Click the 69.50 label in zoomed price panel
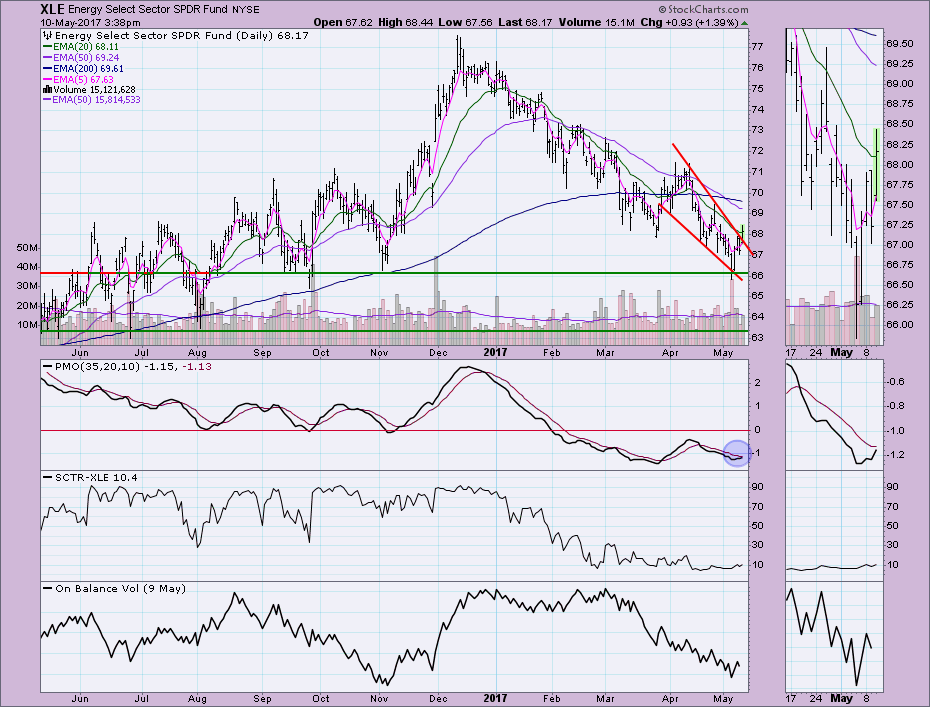The height and width of the screenshot is (707, 930). click(901, 44)
